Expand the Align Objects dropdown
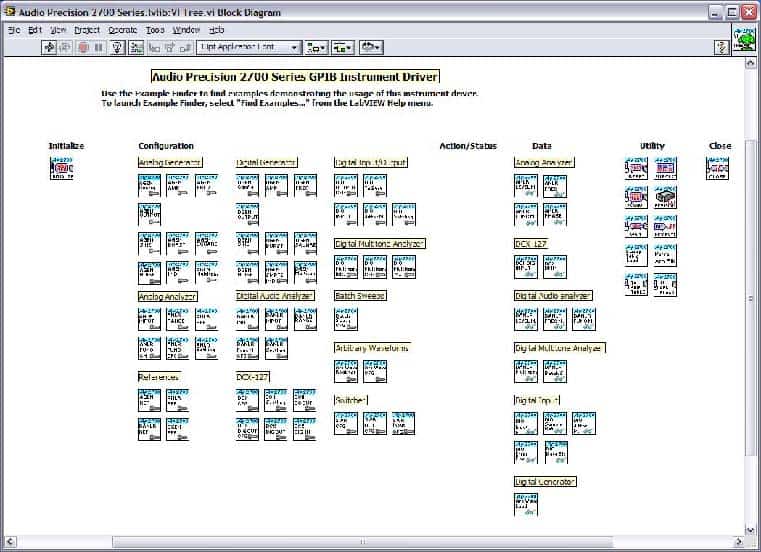Image resolution: width=761 pixels, height=552 pixels. [x=316, y=47]
